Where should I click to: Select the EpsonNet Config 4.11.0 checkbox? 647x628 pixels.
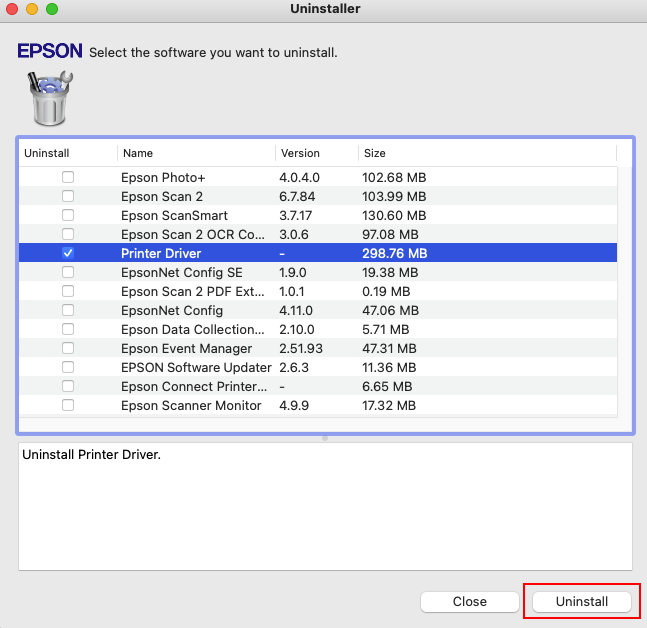pos(68,310)
